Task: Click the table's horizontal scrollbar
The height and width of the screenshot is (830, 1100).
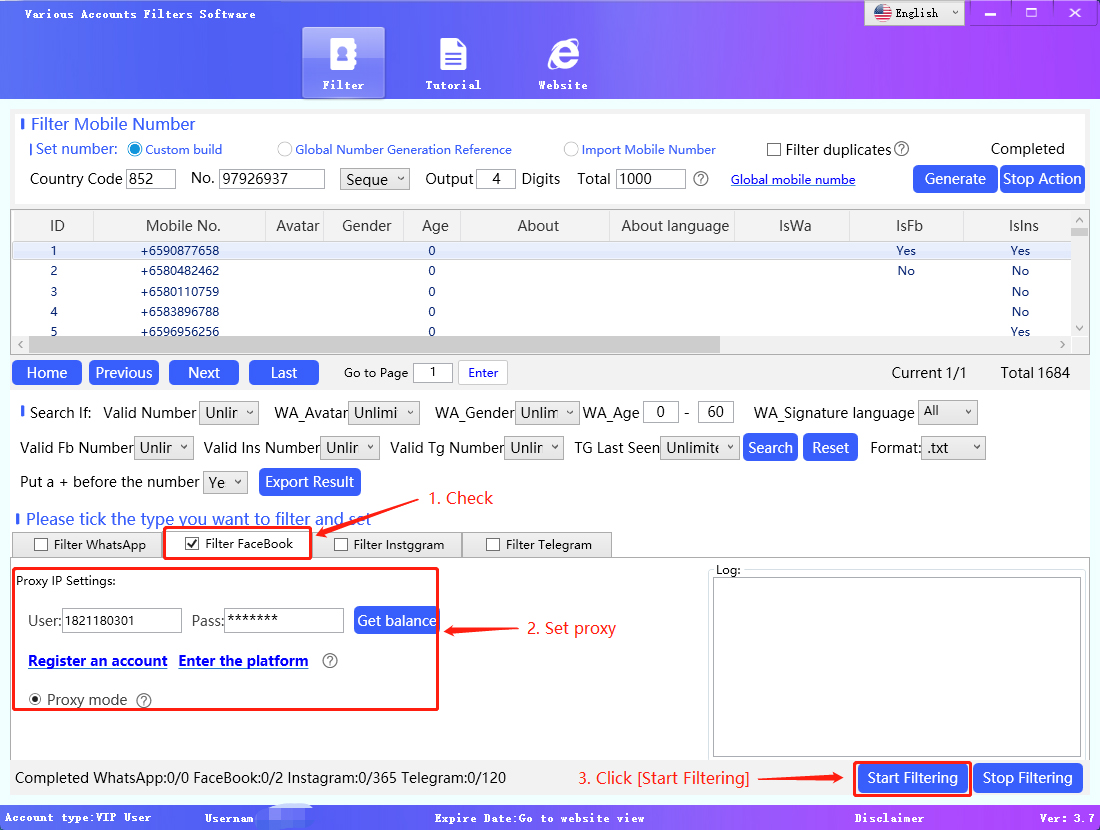Action: tap(374, 344)
